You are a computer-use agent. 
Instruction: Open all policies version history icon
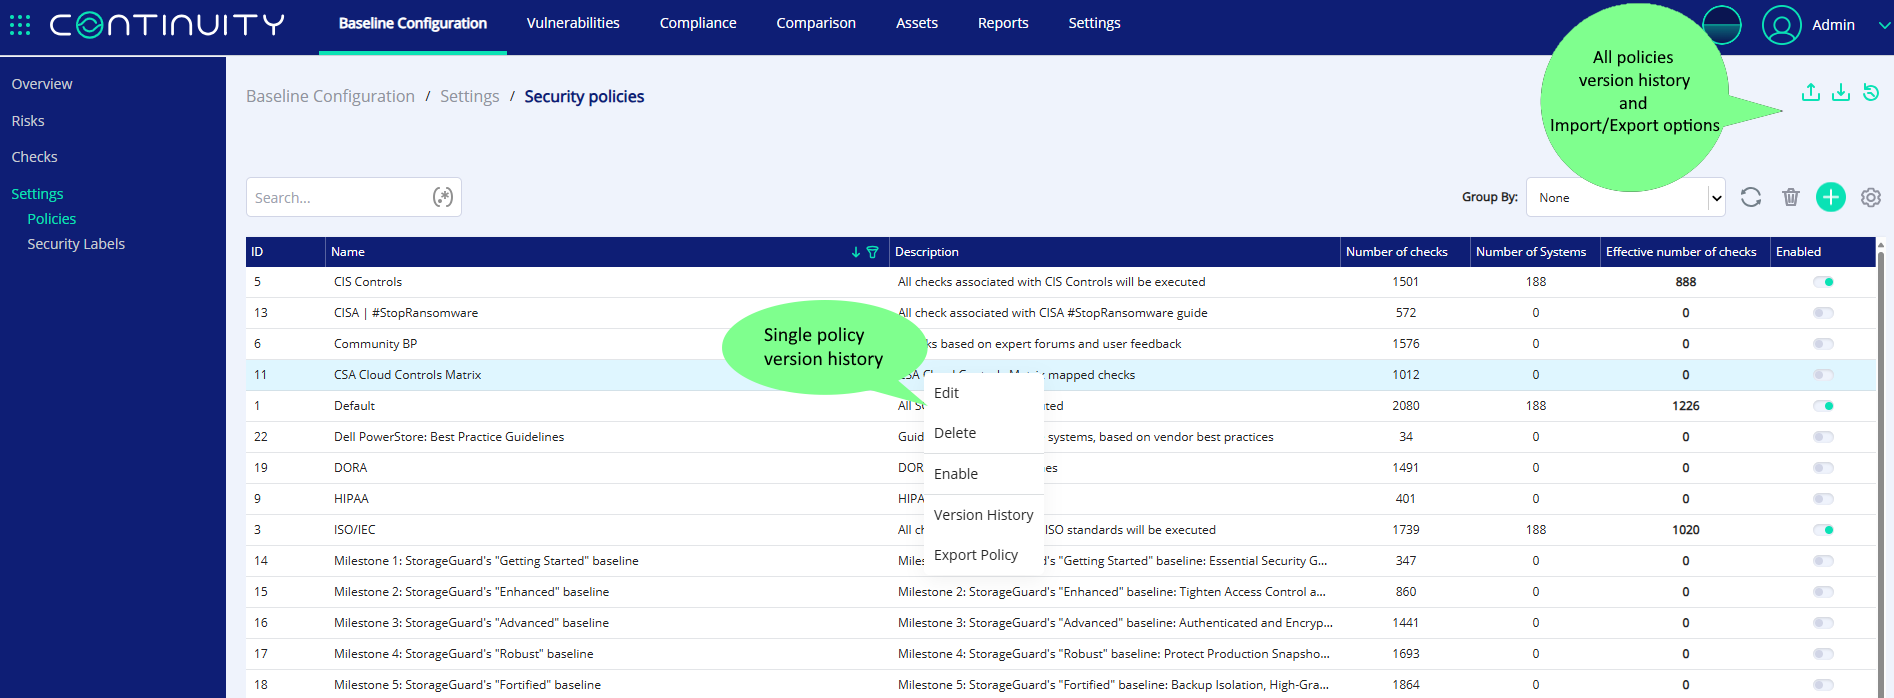tap(1871, 92)
